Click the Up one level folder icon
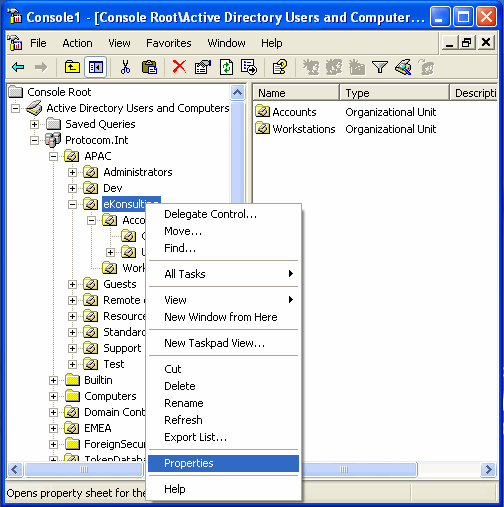This screenshot has width=504, height=507. tap(72, 67)
